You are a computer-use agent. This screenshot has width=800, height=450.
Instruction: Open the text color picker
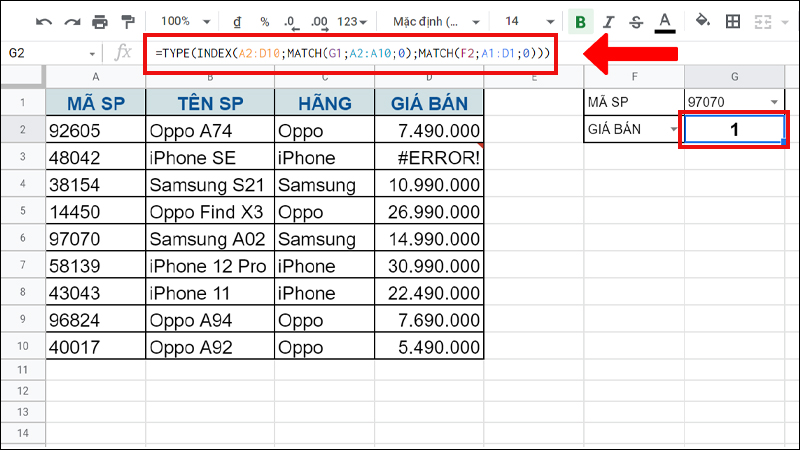click(x=666, y=21)
